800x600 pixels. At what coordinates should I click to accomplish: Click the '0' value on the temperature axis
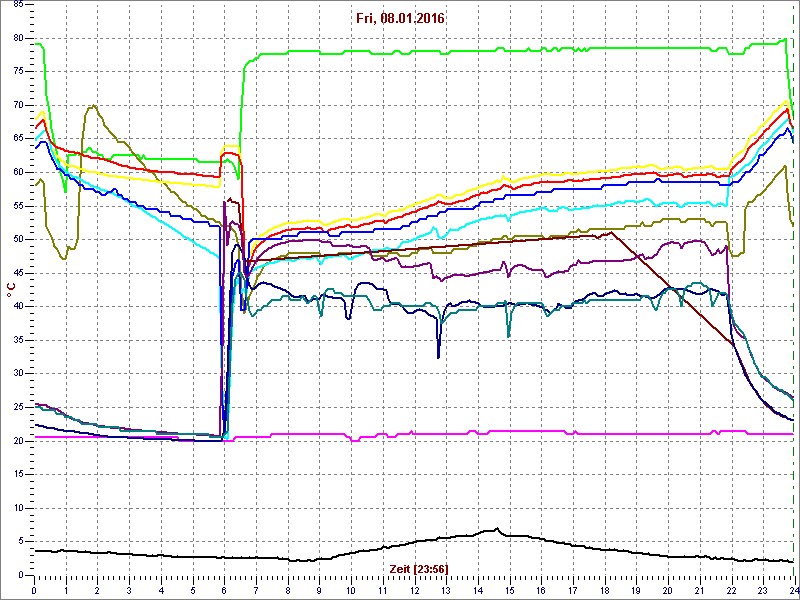click(x=21, y=575)
